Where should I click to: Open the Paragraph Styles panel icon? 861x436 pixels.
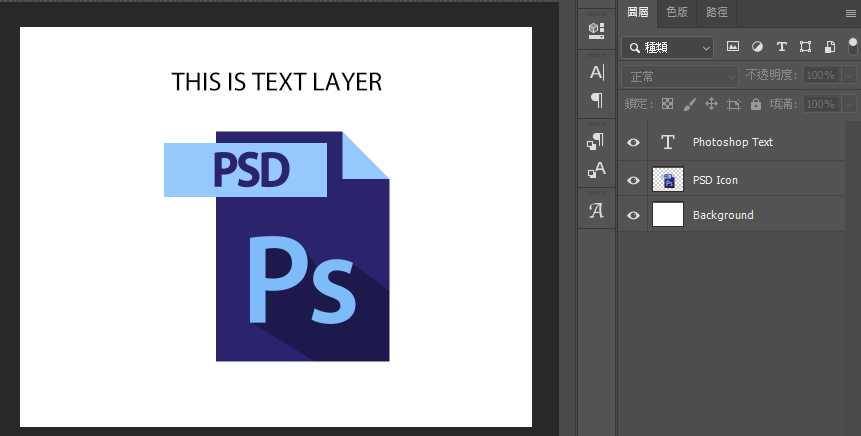tap(596, 141)
